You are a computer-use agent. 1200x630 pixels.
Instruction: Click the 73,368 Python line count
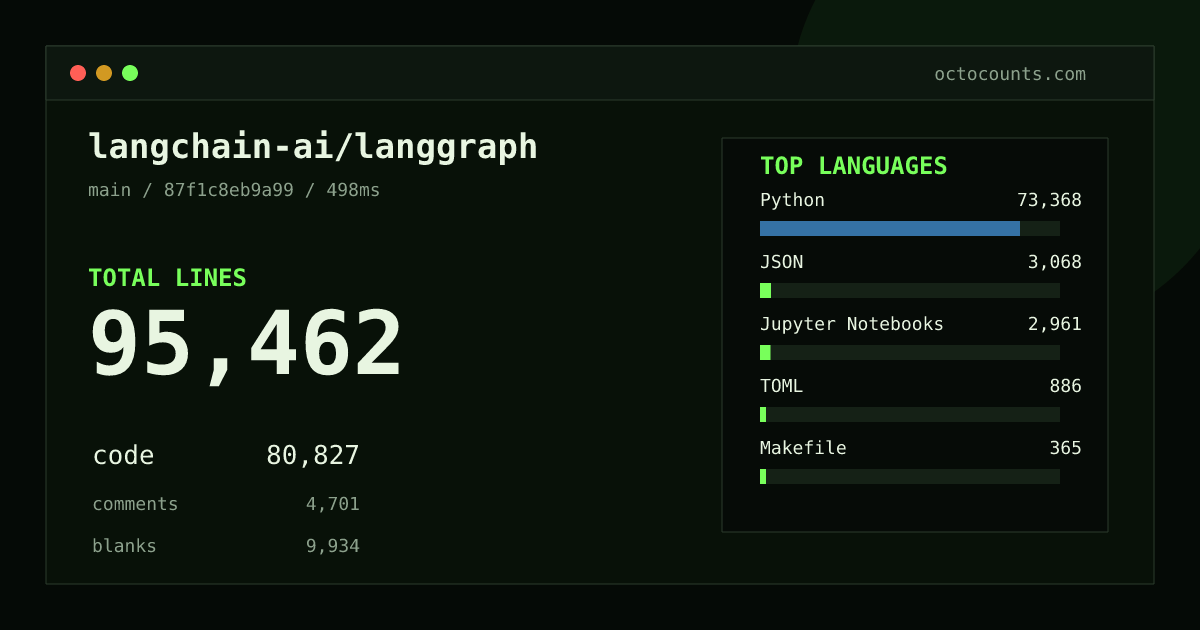point(1049,200)
